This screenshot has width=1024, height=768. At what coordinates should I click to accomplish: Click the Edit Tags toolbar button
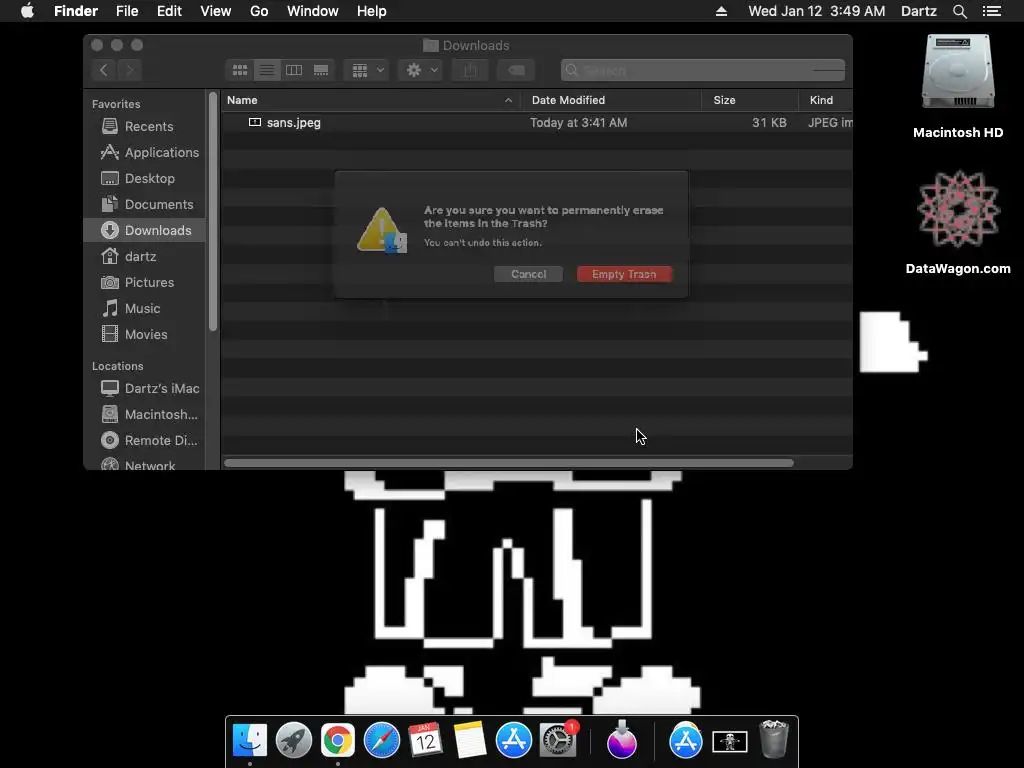pyautogui.click(x=516, y=70)
